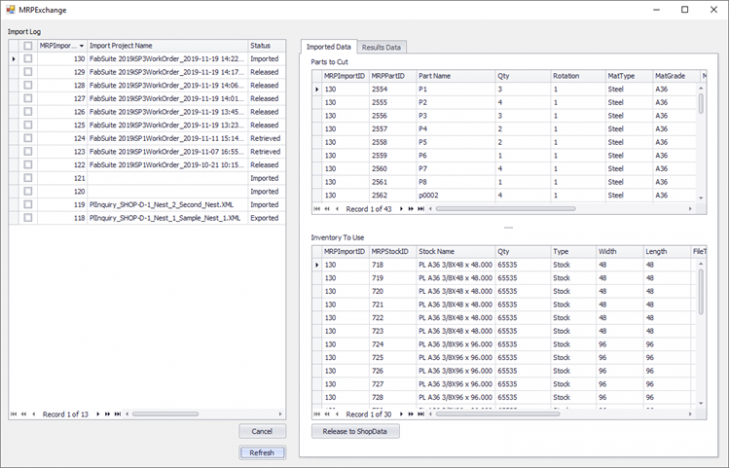
Task: Switch to the Results Data tab
Action: [382, 47]
